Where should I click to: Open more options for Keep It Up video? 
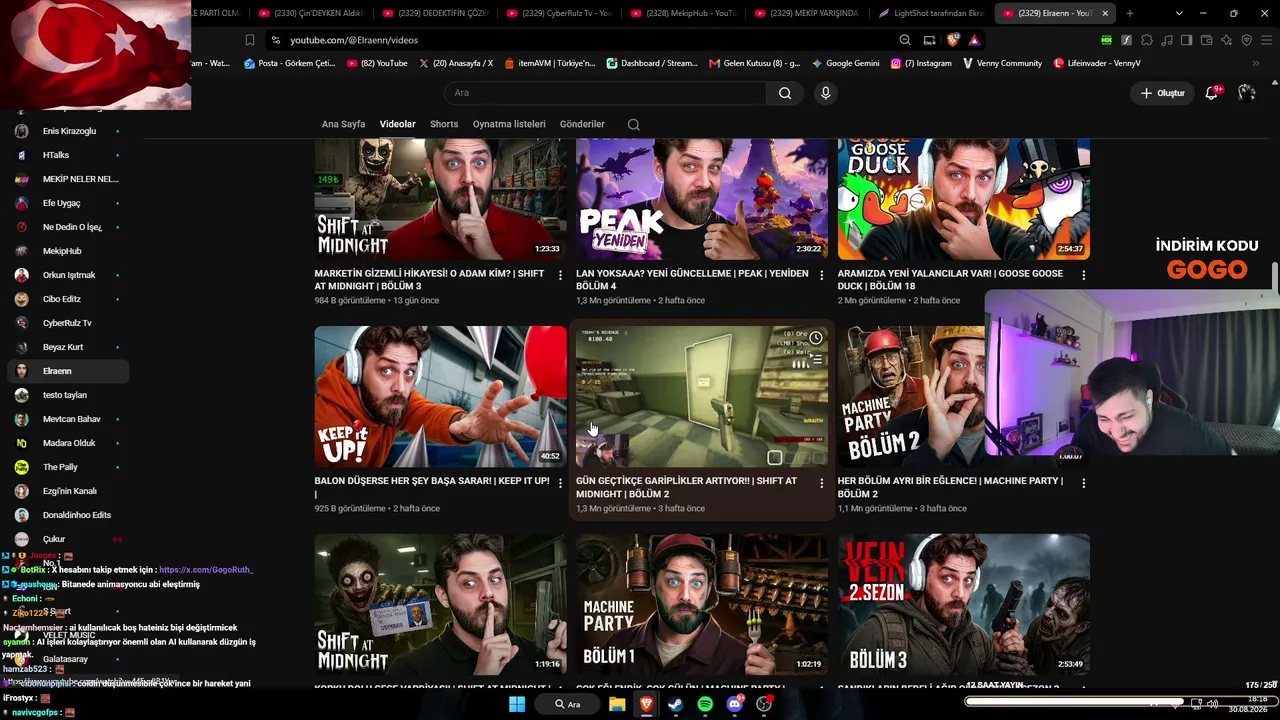pyautogui.click(x=560, y=483)
